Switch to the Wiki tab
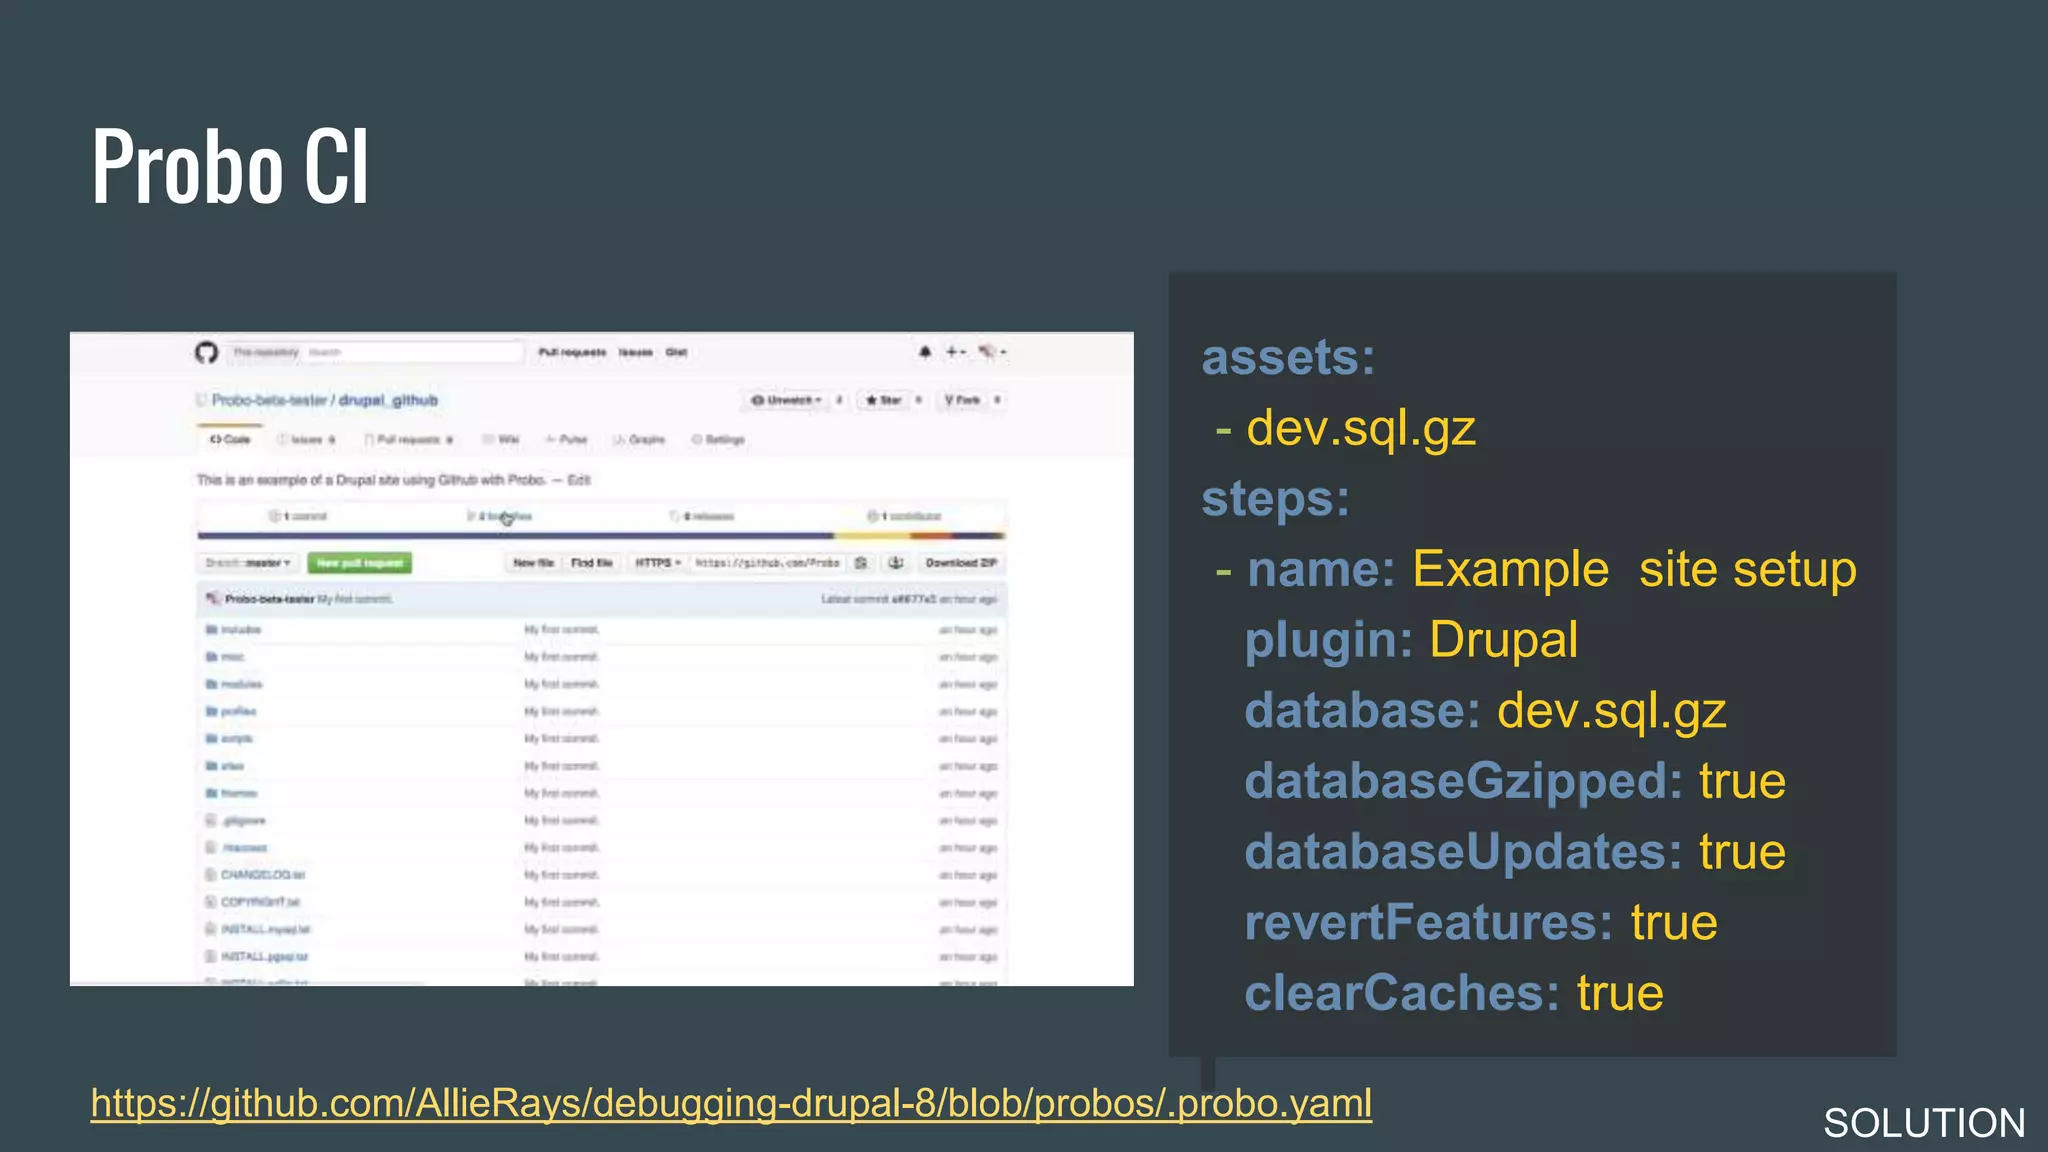This screenshot has height=1152, width=2048. (502, 439)
